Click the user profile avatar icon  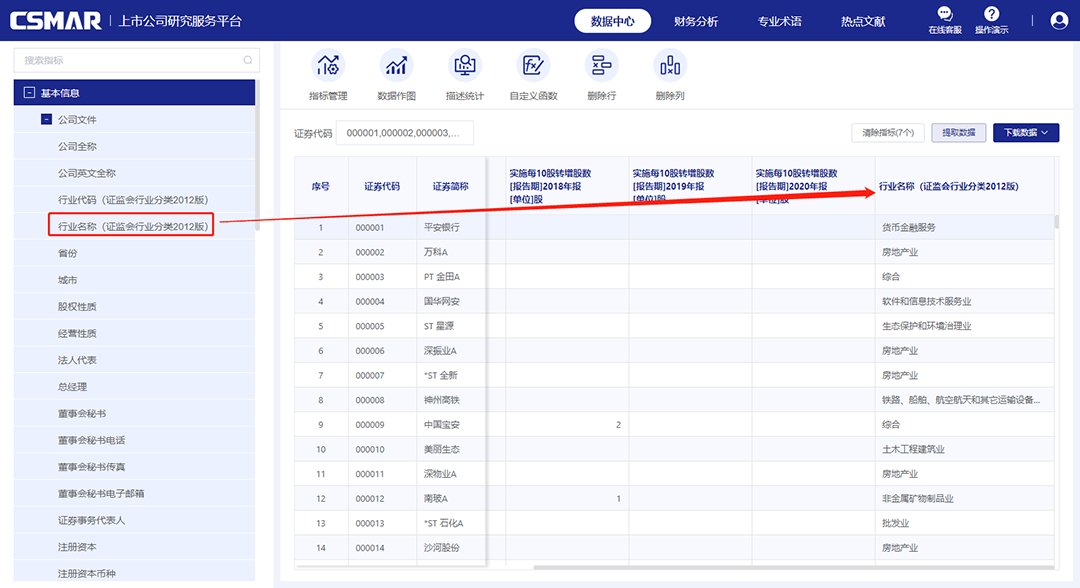coord(1059,20)
